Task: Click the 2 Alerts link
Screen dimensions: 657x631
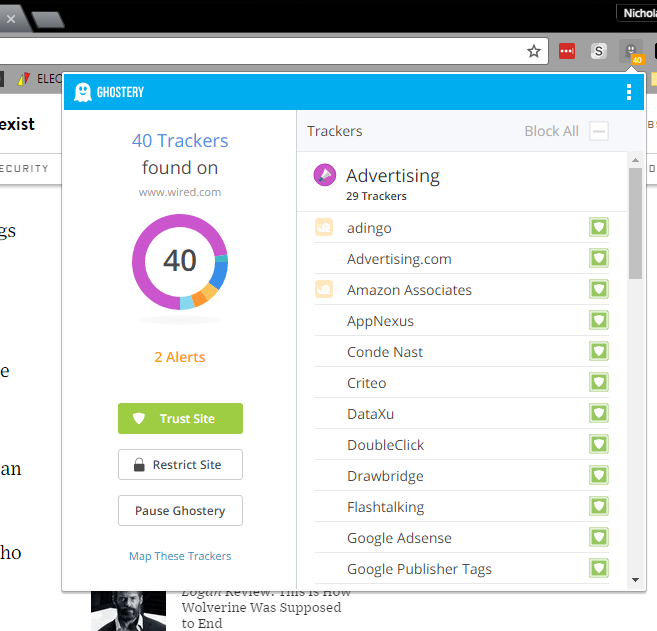Action: (x=180, y=357)
